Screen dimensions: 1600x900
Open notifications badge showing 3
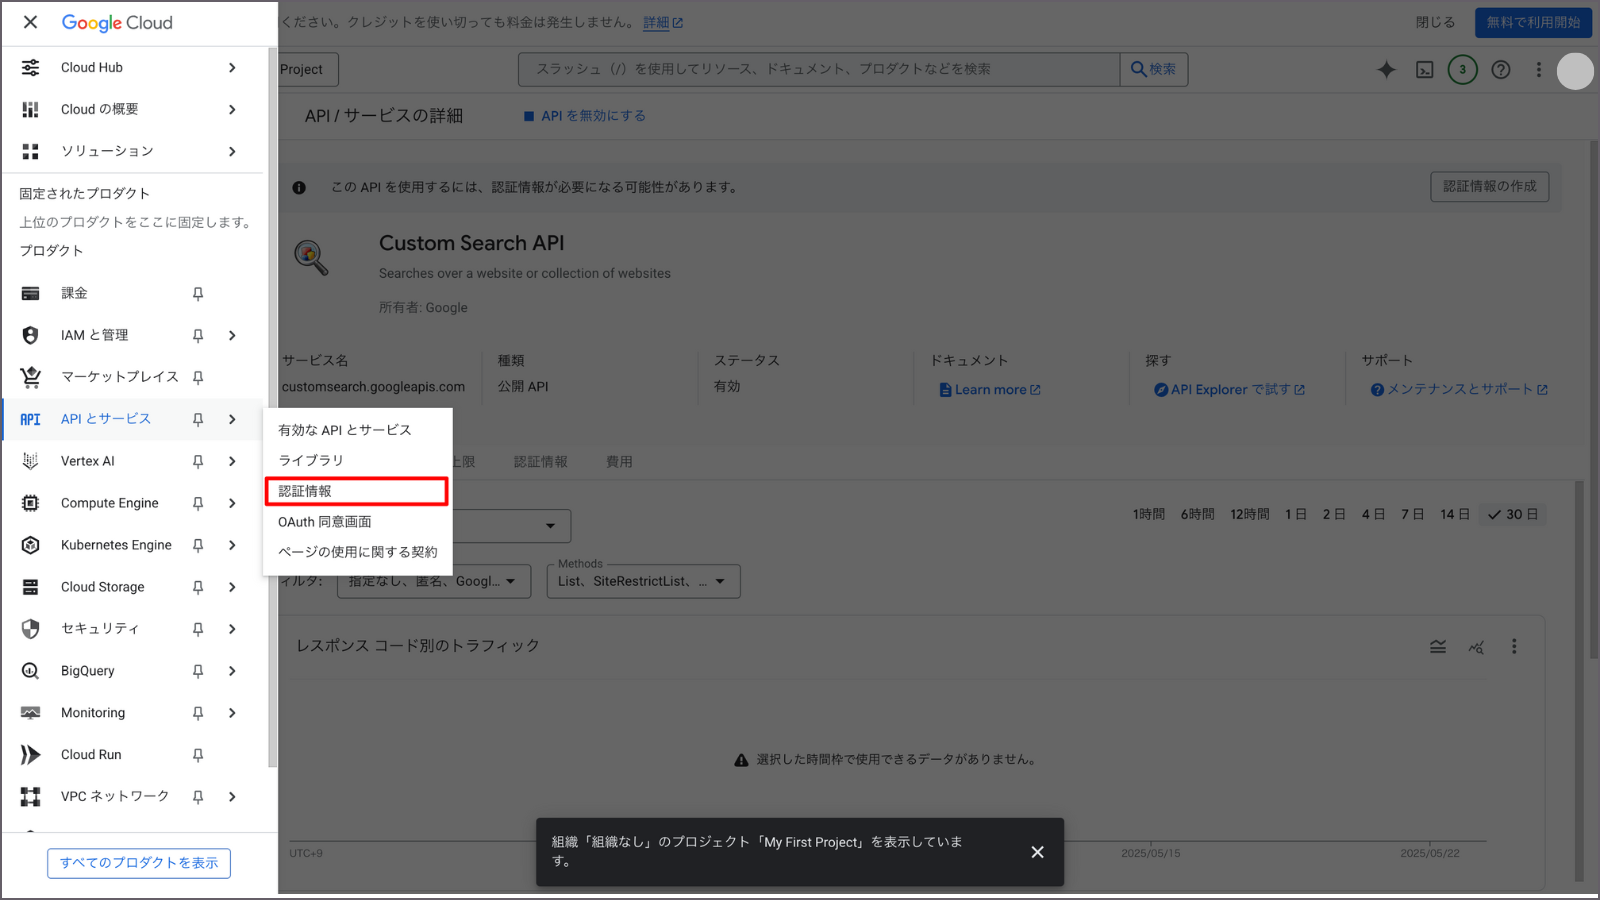coord(1463,69)
